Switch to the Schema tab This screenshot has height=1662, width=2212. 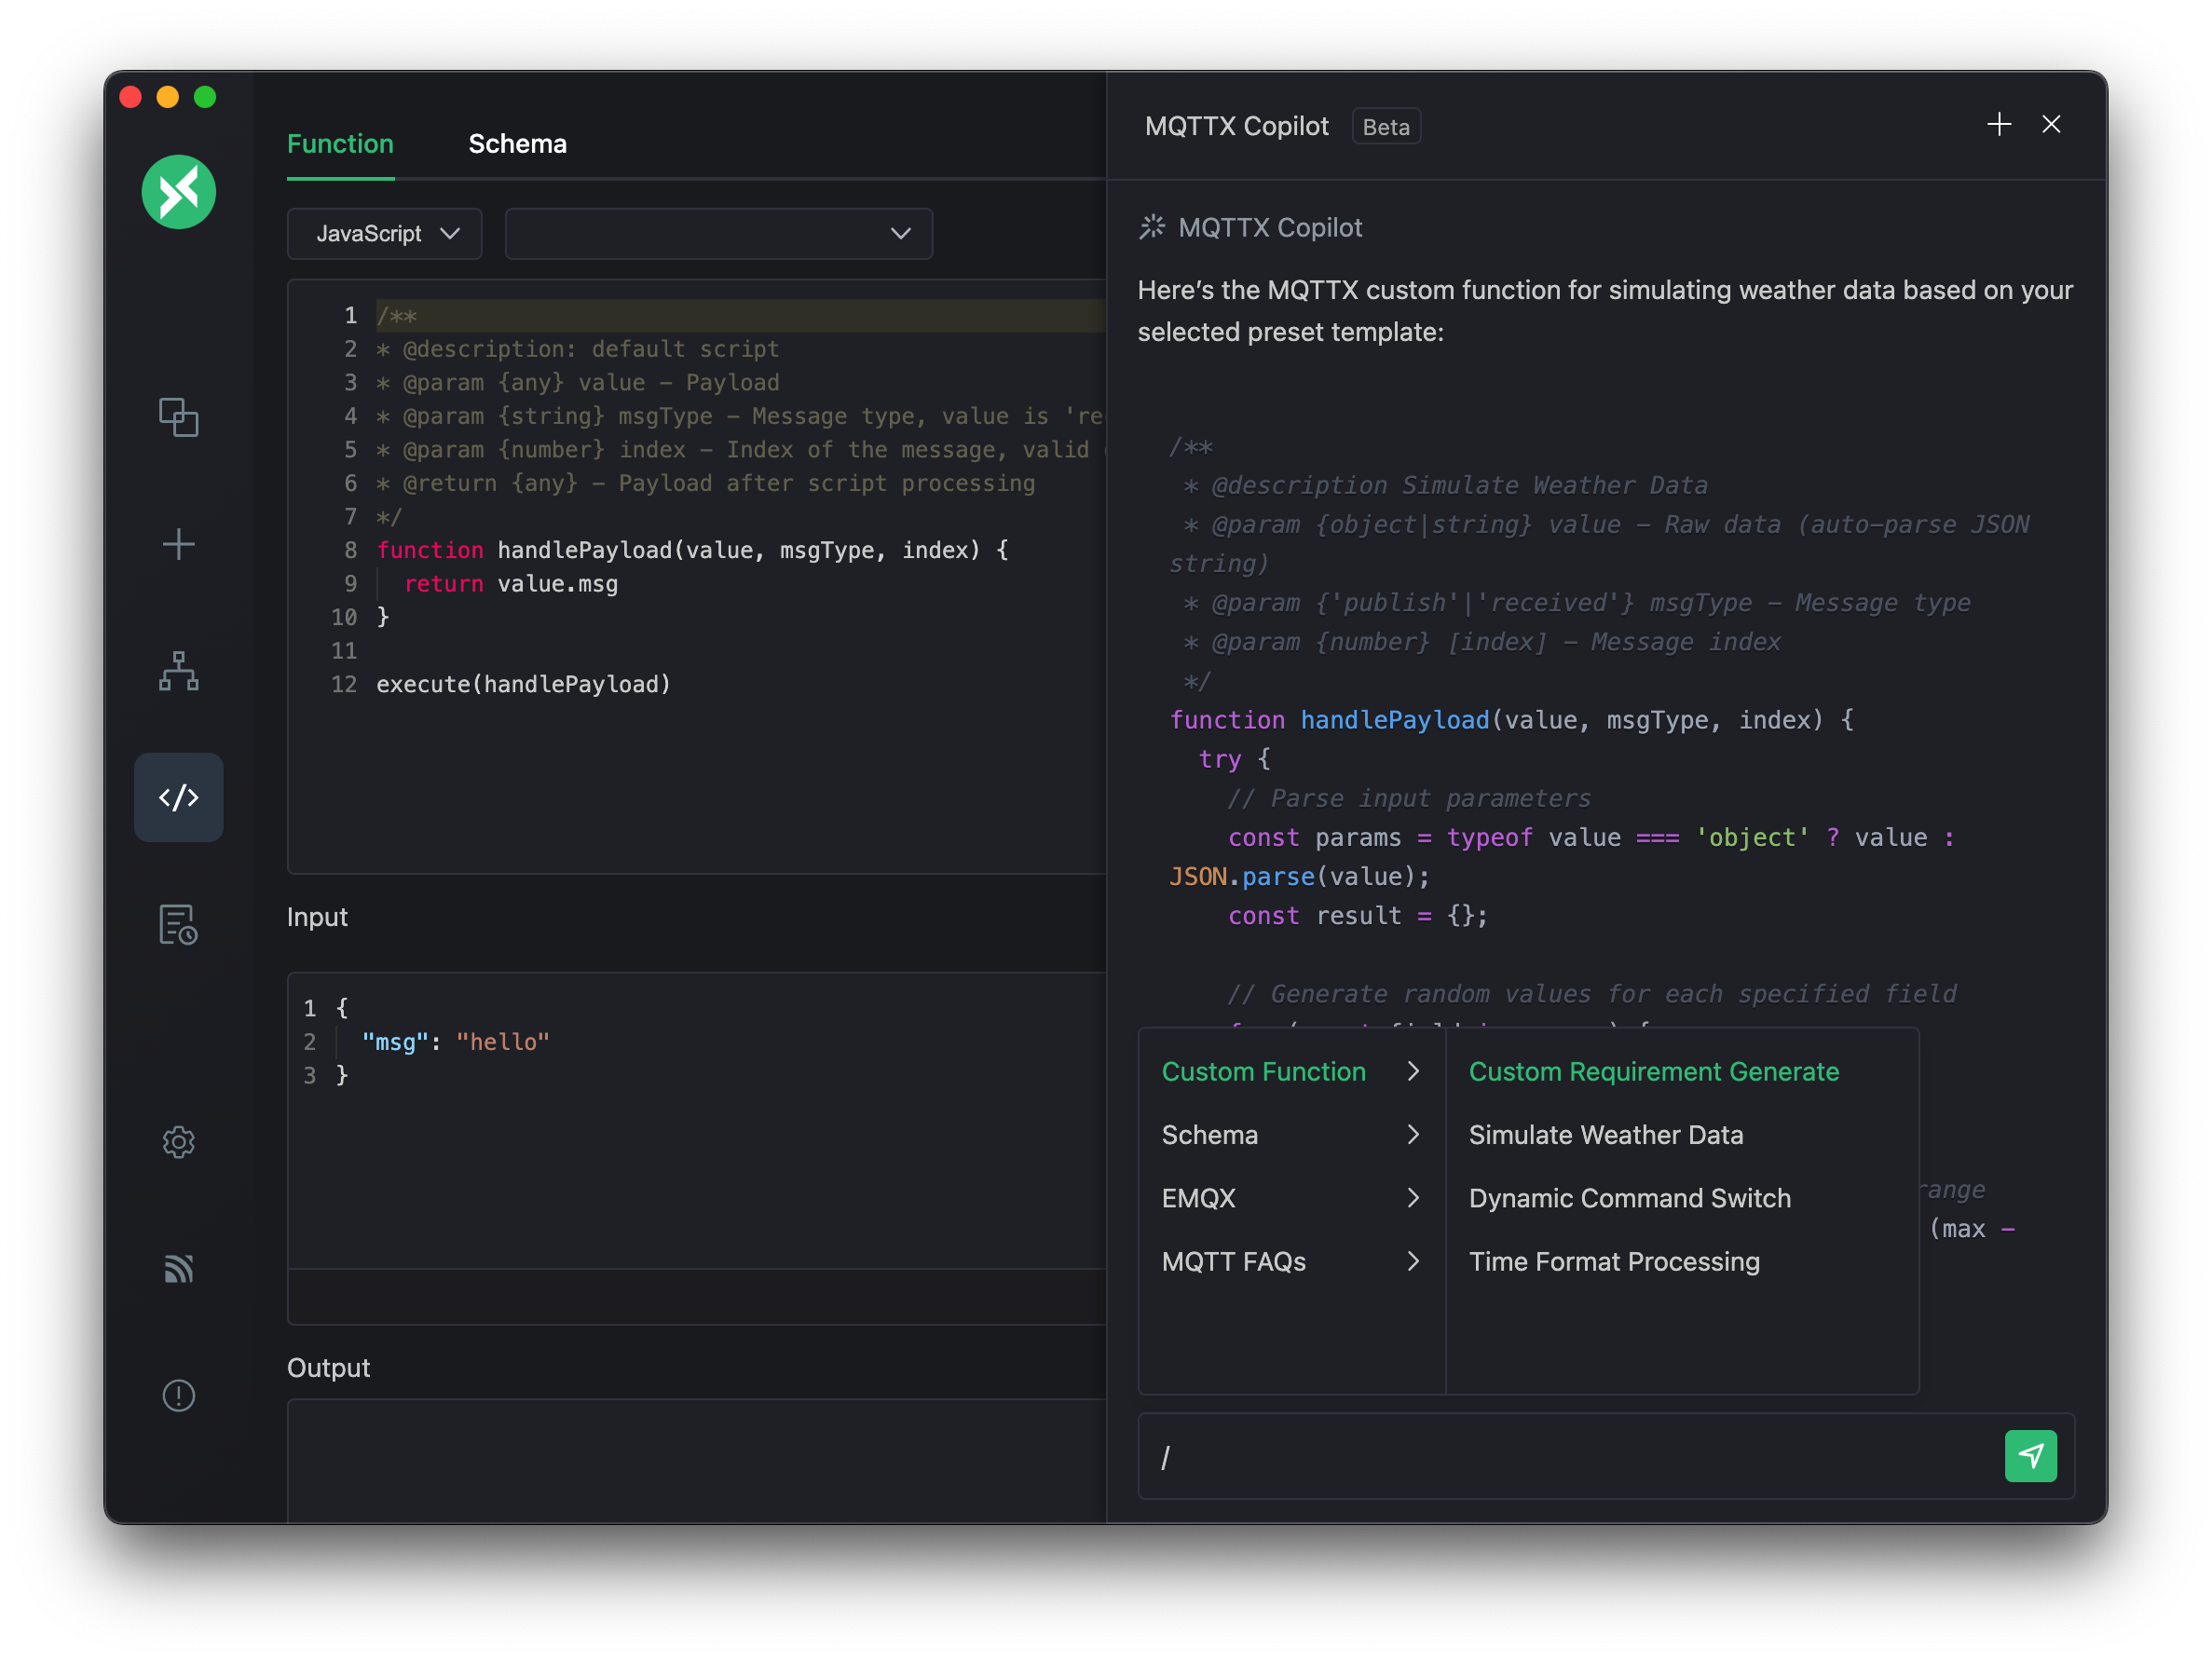(517, 144)
